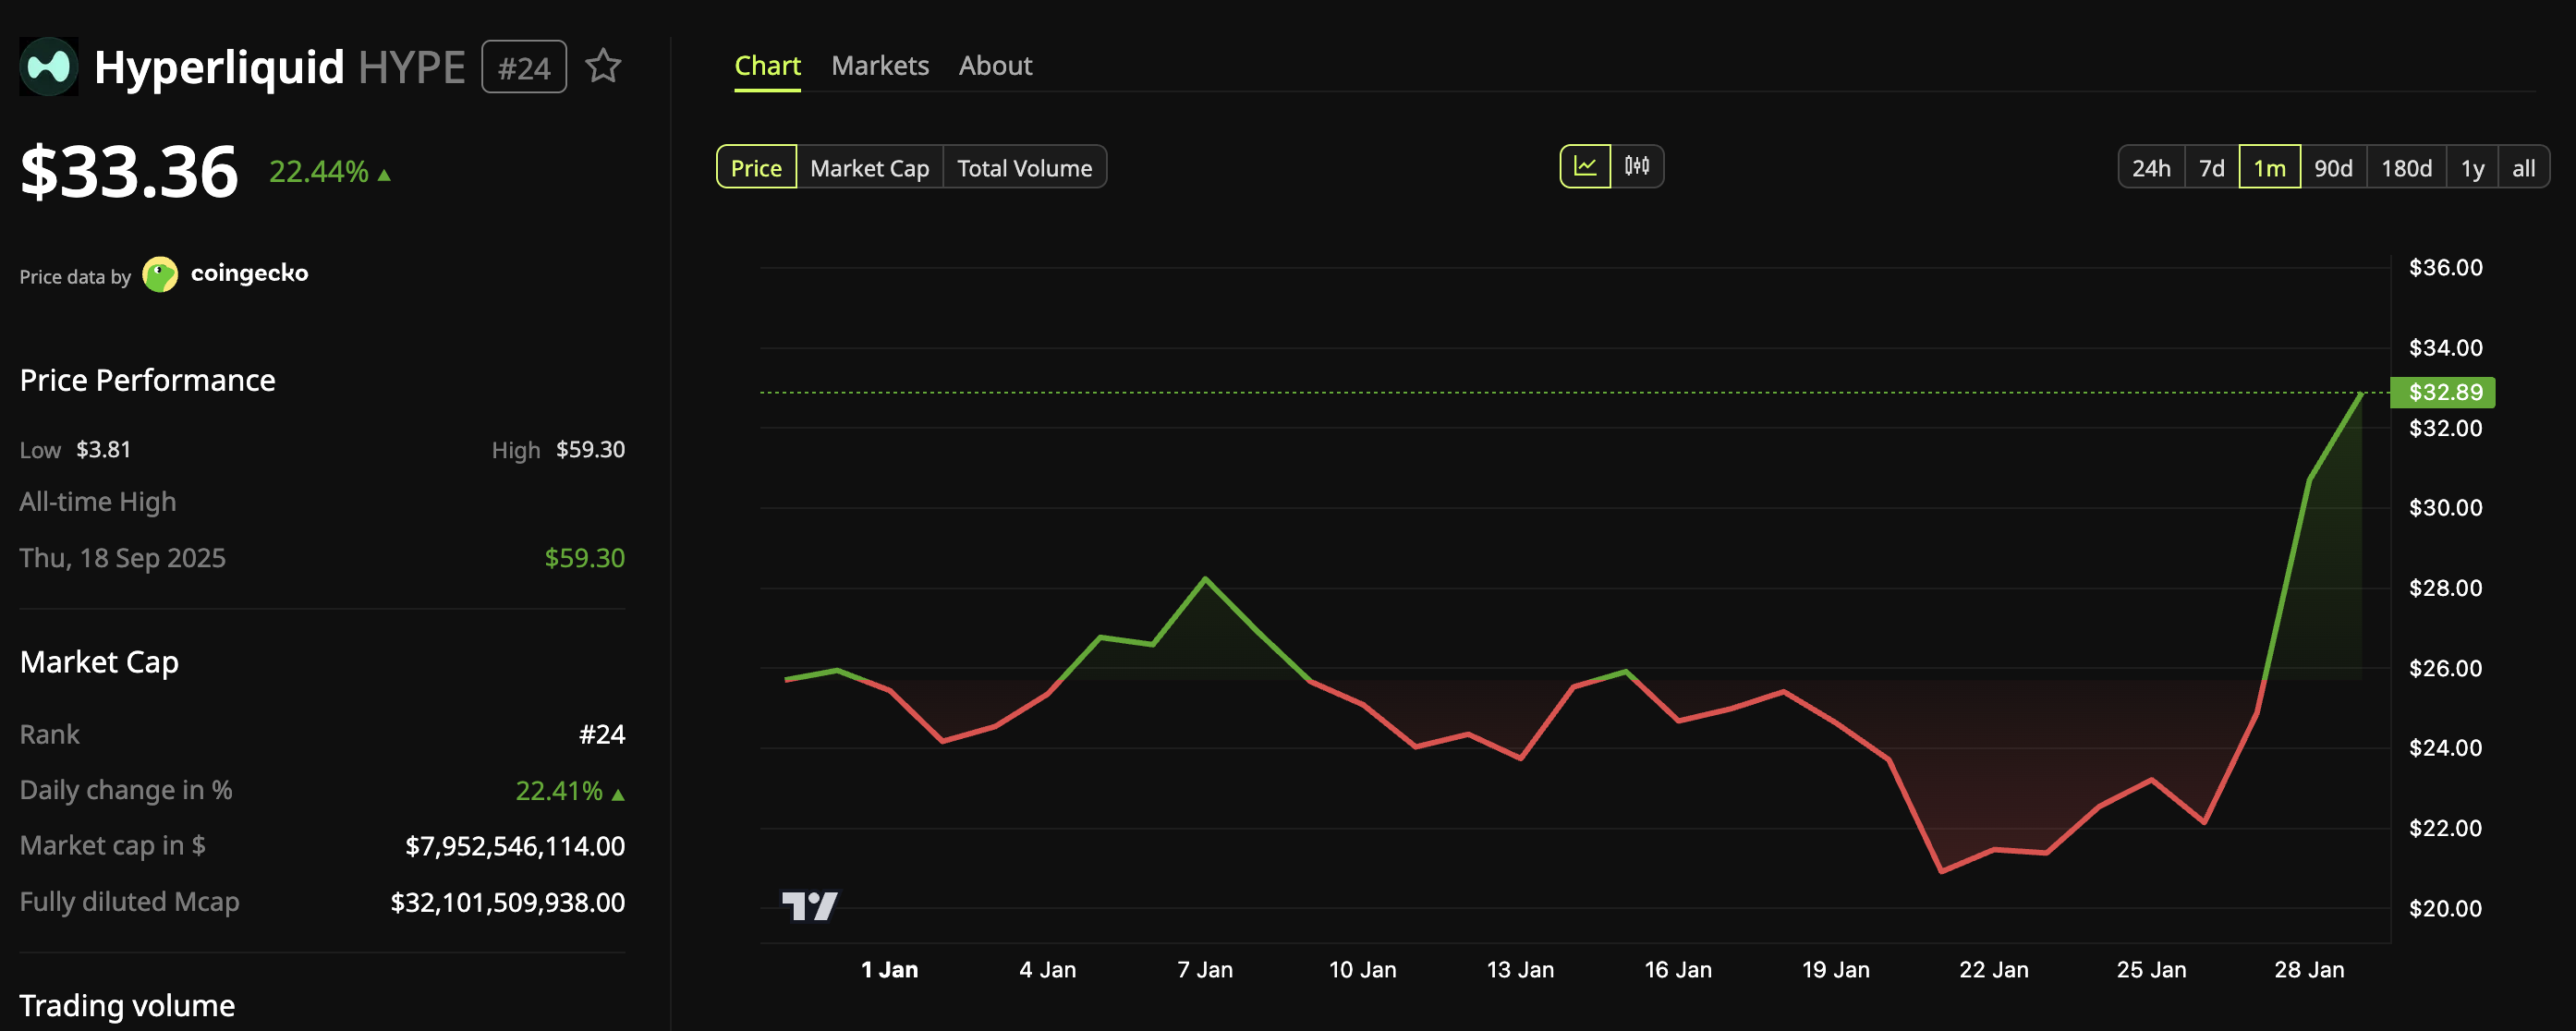Toggle the Price chart mode

tap(756, 167)
